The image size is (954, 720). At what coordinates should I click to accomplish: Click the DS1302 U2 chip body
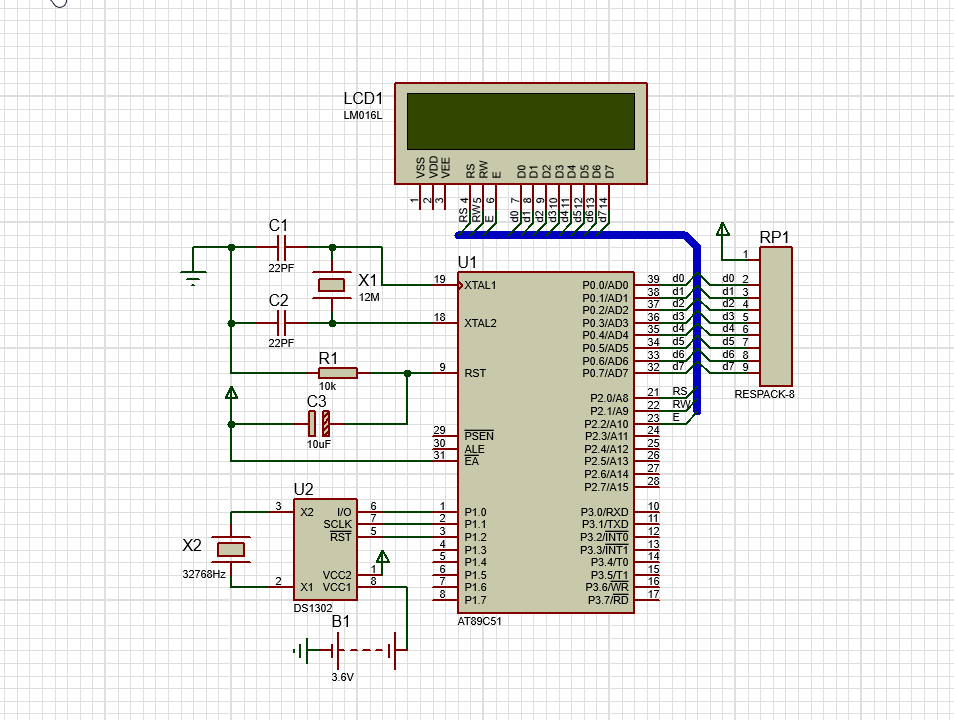(x=326, y=550)
